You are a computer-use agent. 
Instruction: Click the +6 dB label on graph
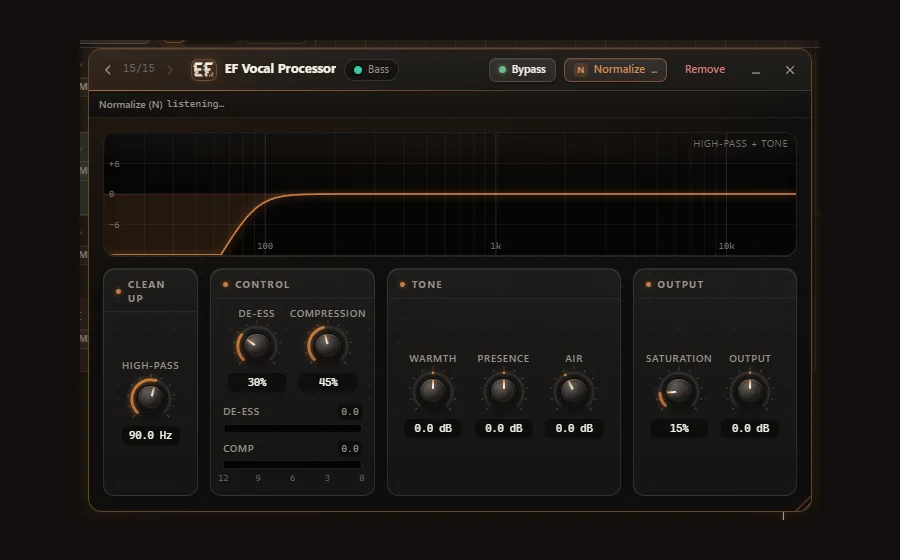114,164
